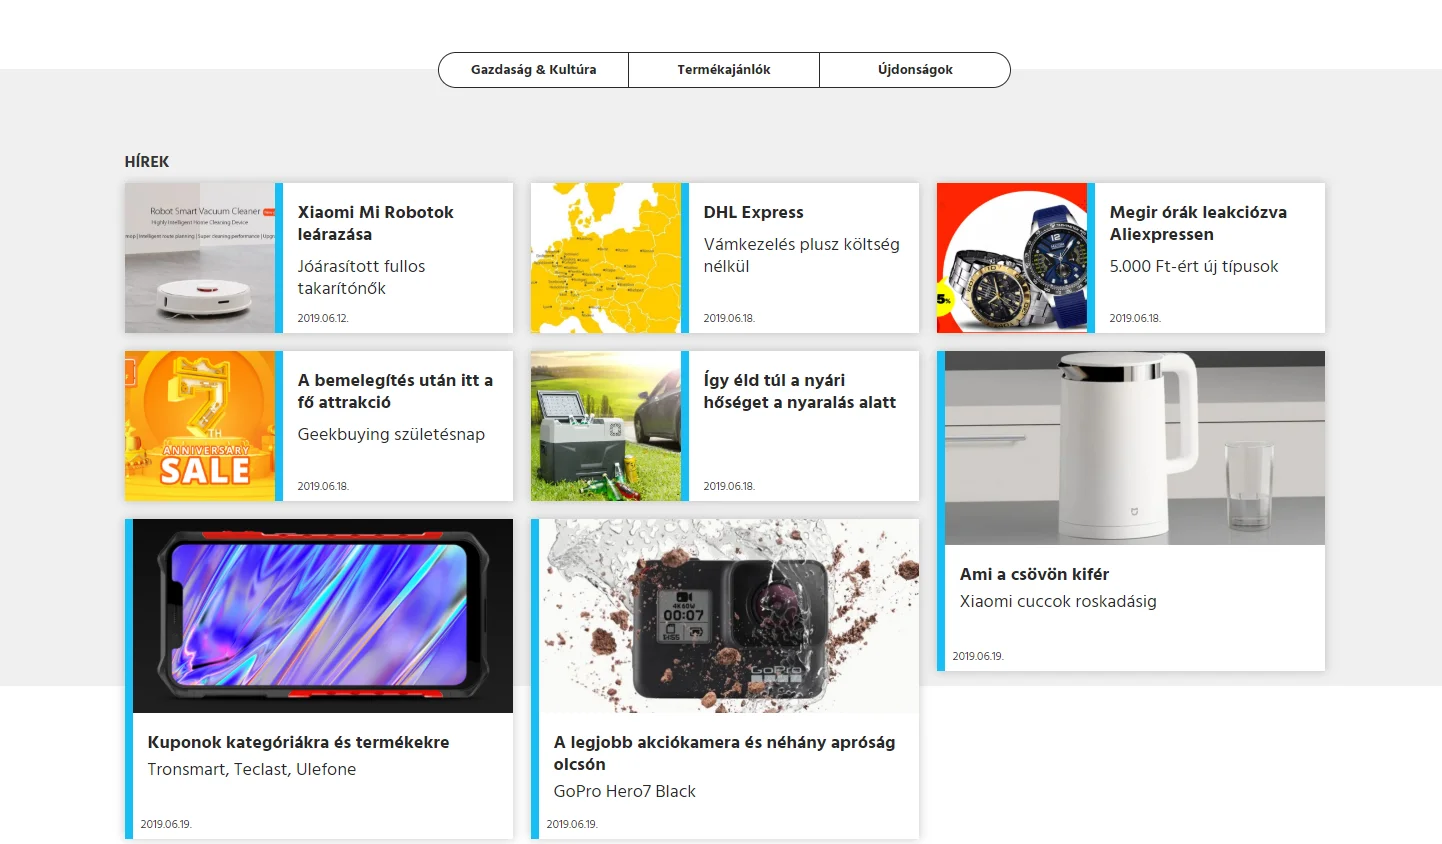This screenshot has width=1442, height=844.
Task: Click the car cooler box thumbnail
Action: tap(606, 426)
